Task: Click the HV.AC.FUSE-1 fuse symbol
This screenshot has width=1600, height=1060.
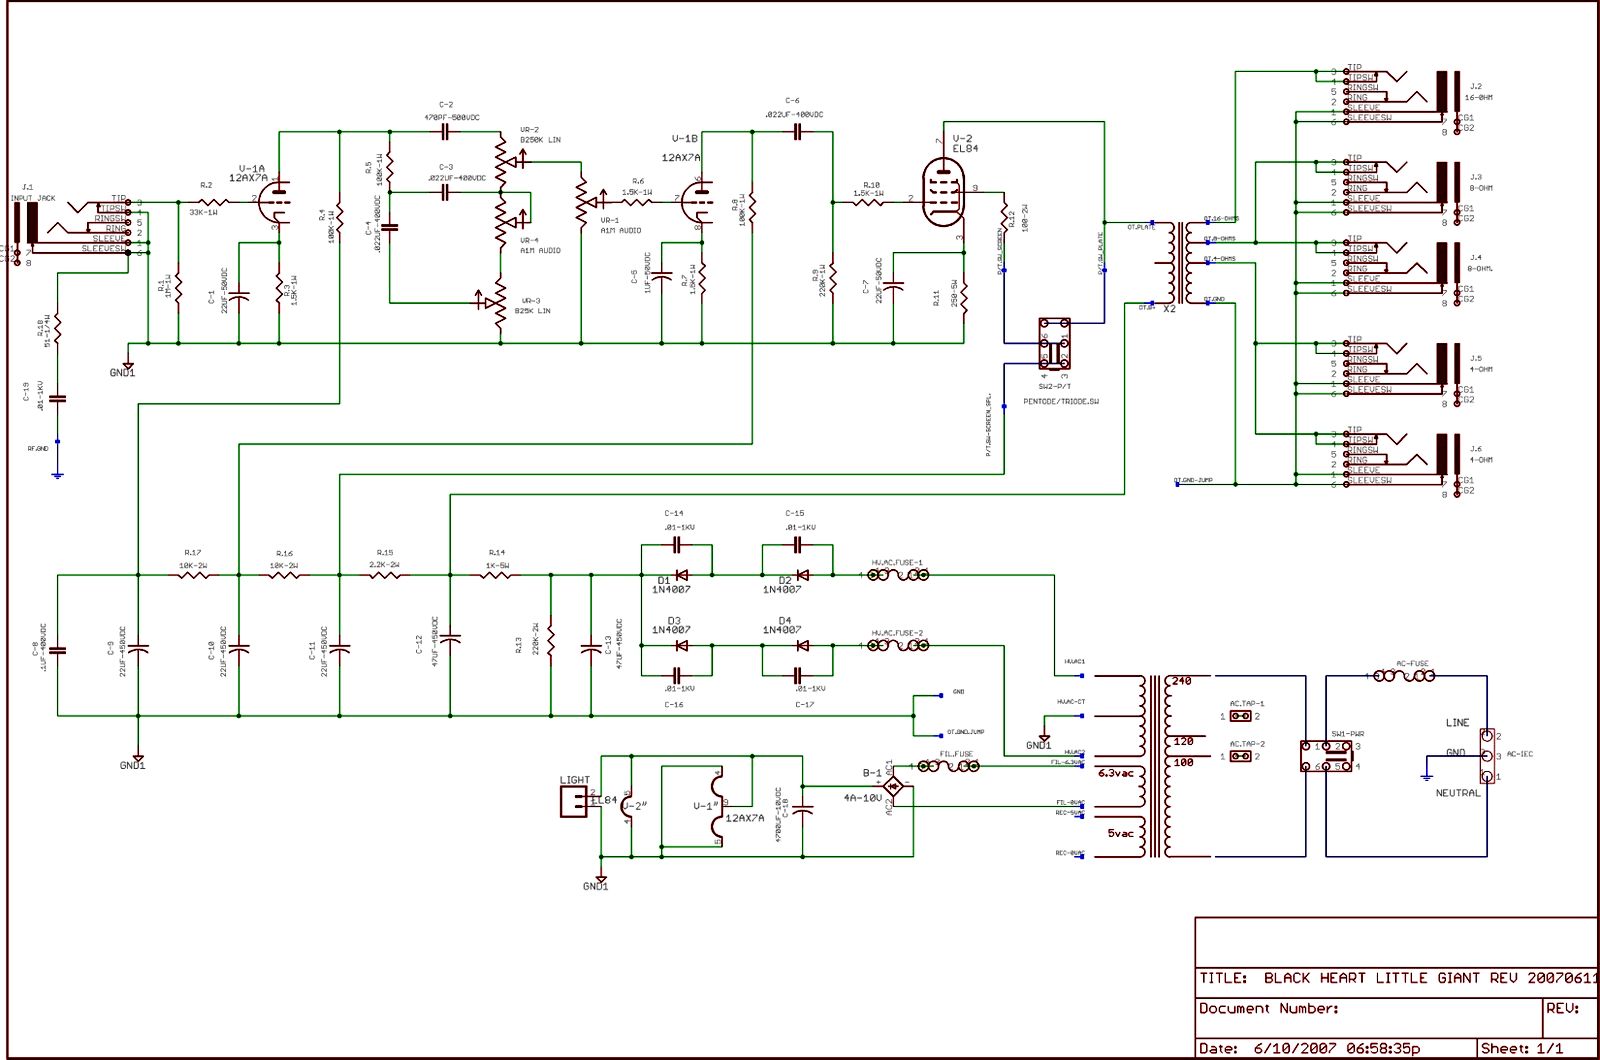Action: pos(897,575)
